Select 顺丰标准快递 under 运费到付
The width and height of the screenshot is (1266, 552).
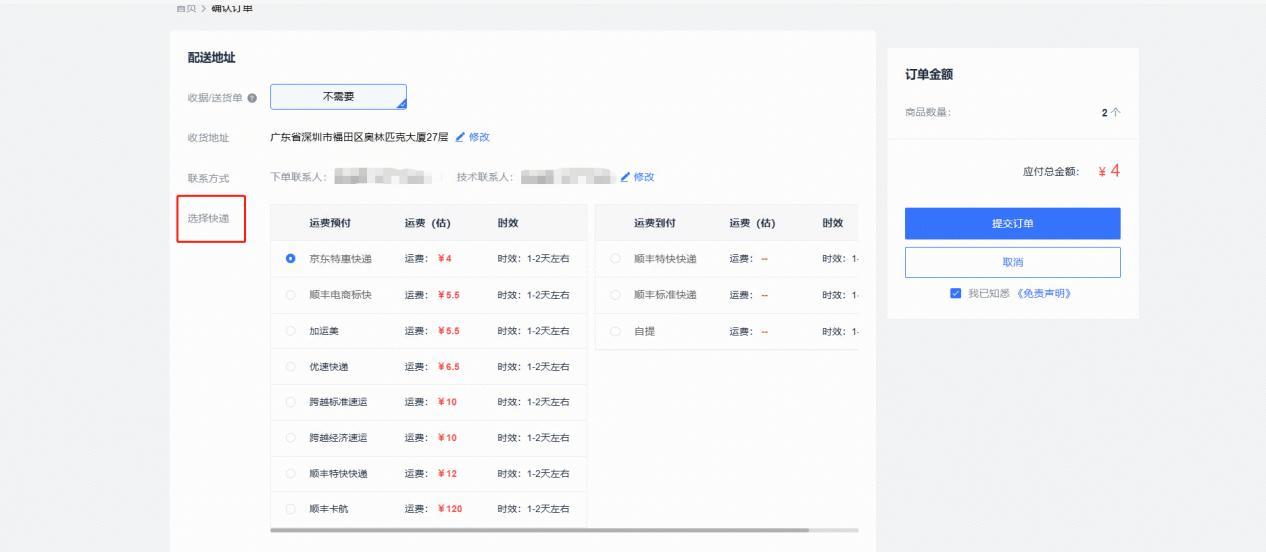[616, 295]
